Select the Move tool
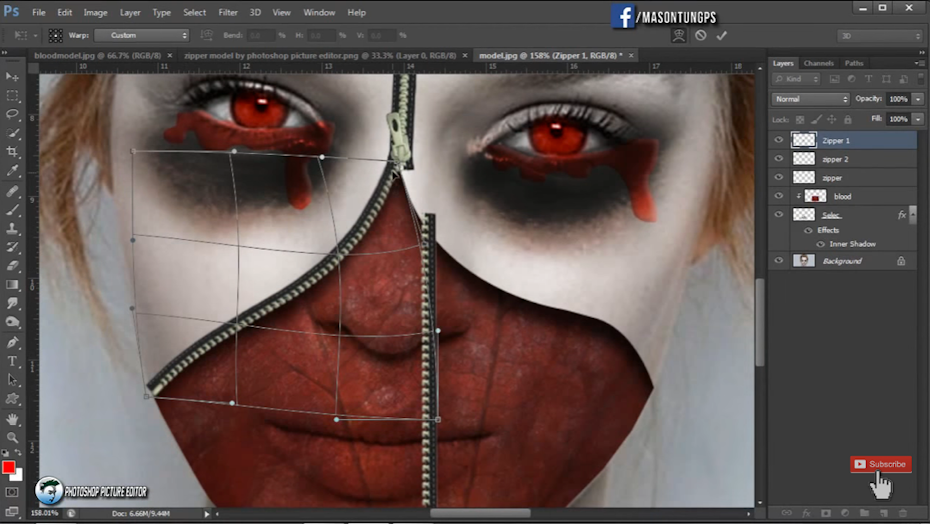 [12, 77]
